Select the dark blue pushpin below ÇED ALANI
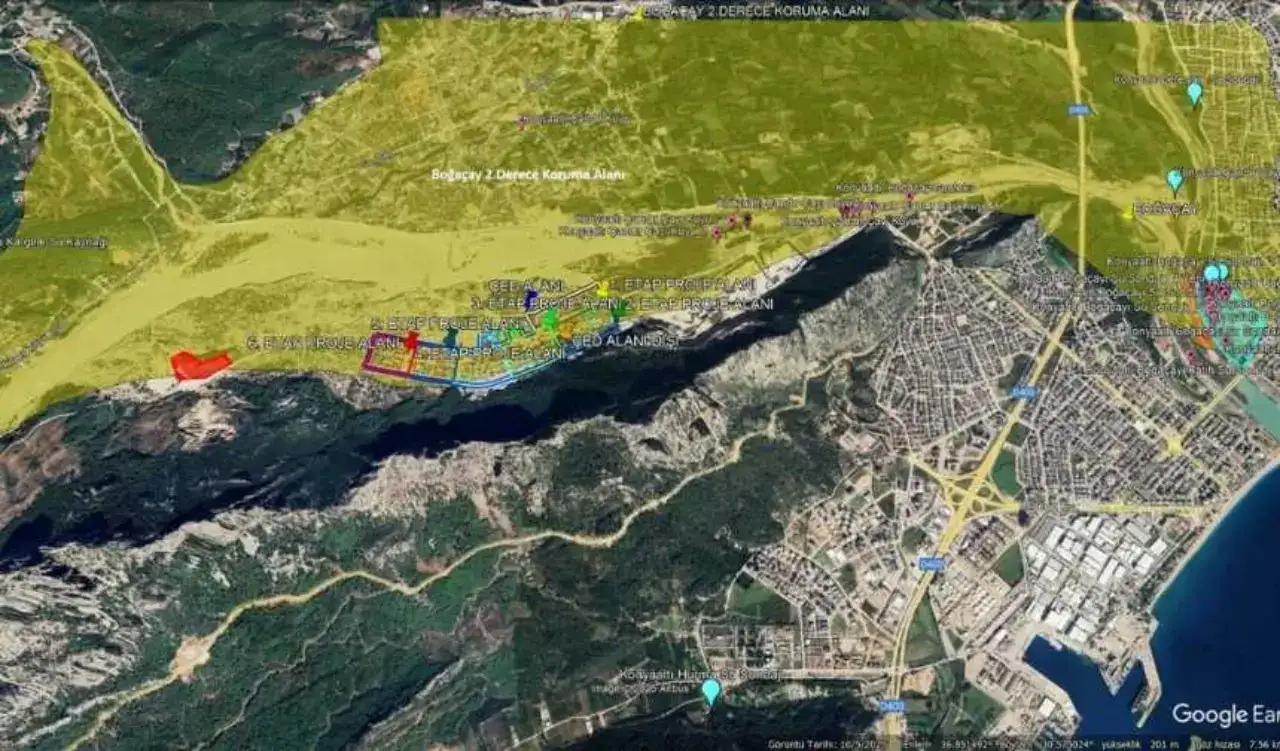Image resolution: width=1280 pixels, height=751 pixels. pyautogui.click(x=530, y=300)
